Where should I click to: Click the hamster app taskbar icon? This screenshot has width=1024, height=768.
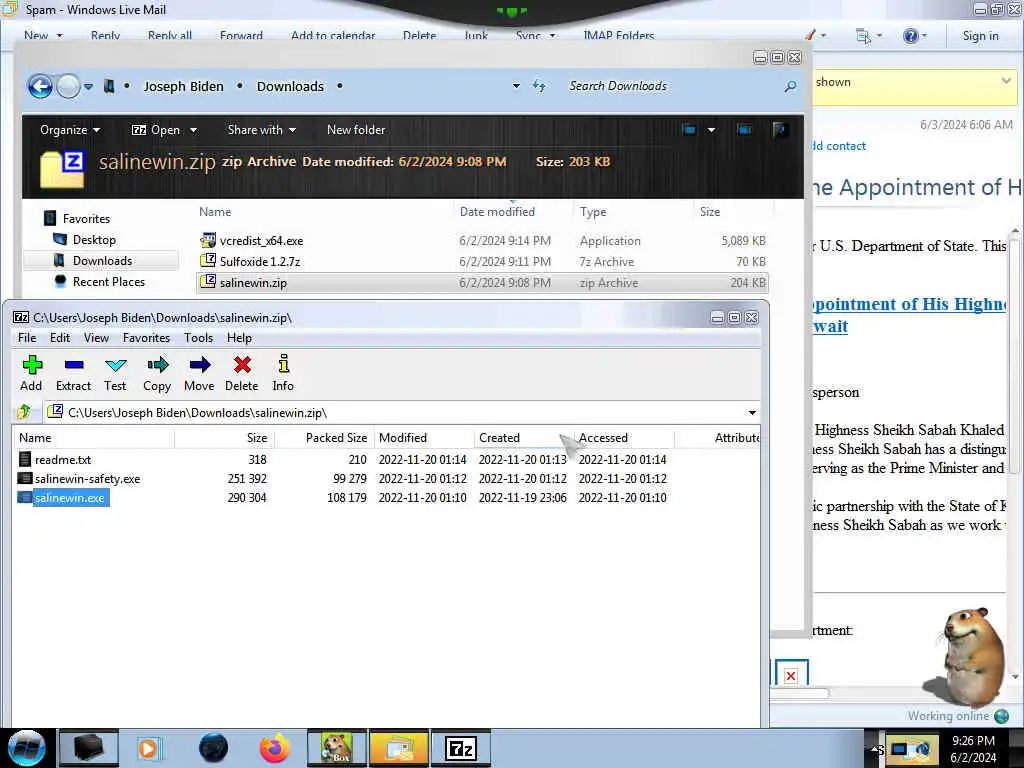[x=336, y=748]
